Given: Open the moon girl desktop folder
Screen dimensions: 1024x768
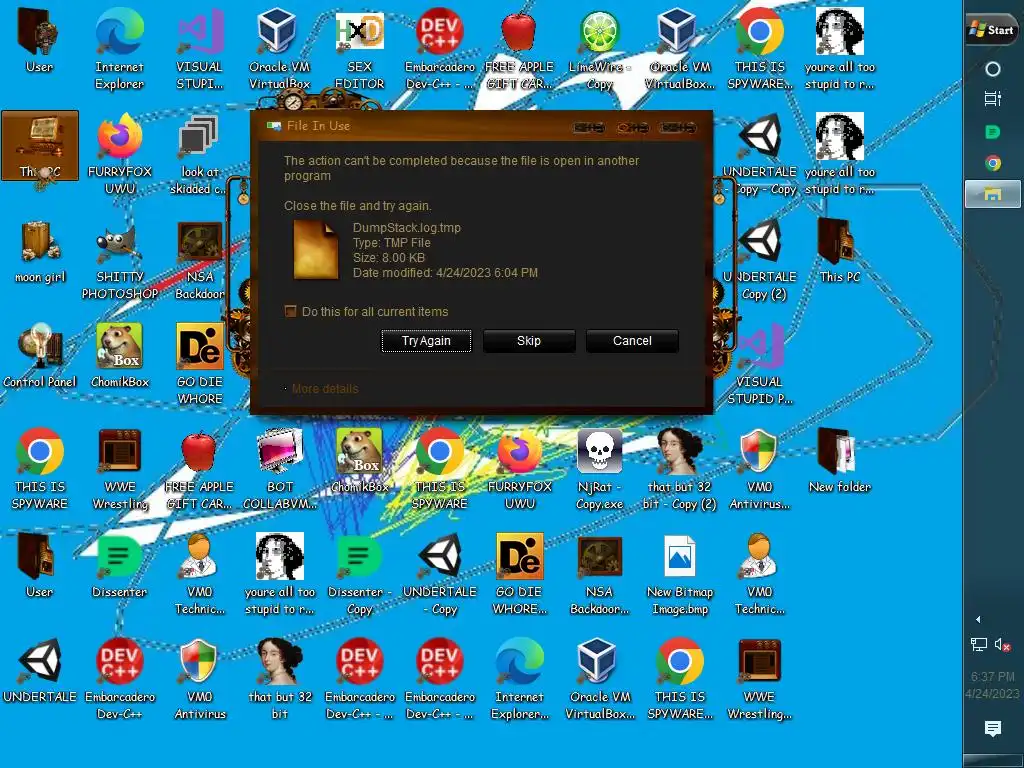Looking at the screenshot, I should [40, 251].
